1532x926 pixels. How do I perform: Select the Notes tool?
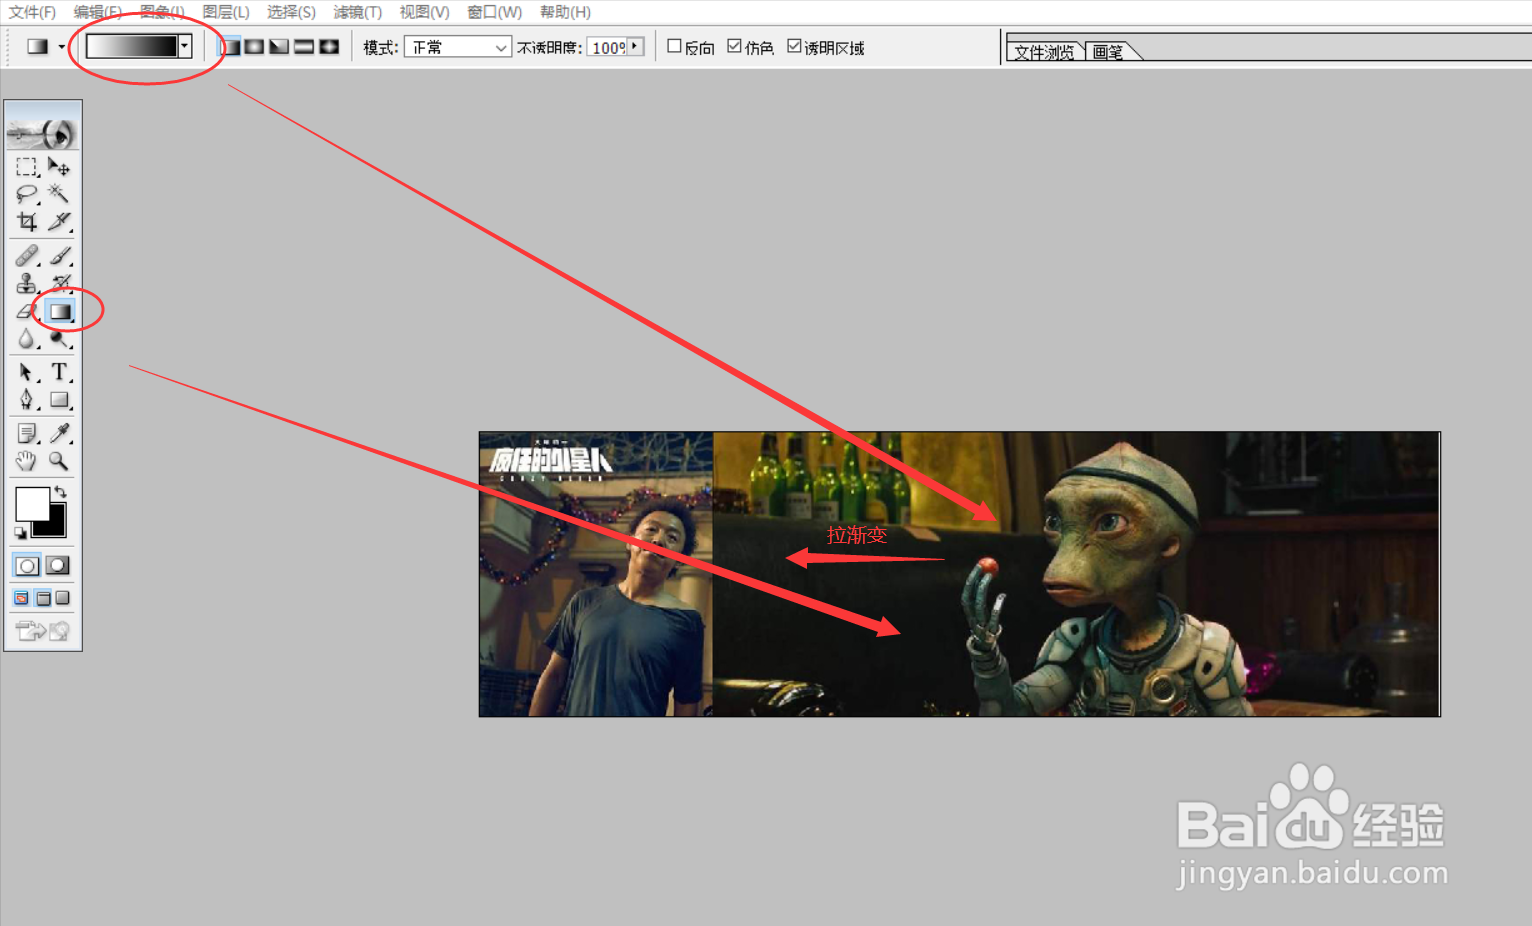pyautogui.click(x=27, y=433)
